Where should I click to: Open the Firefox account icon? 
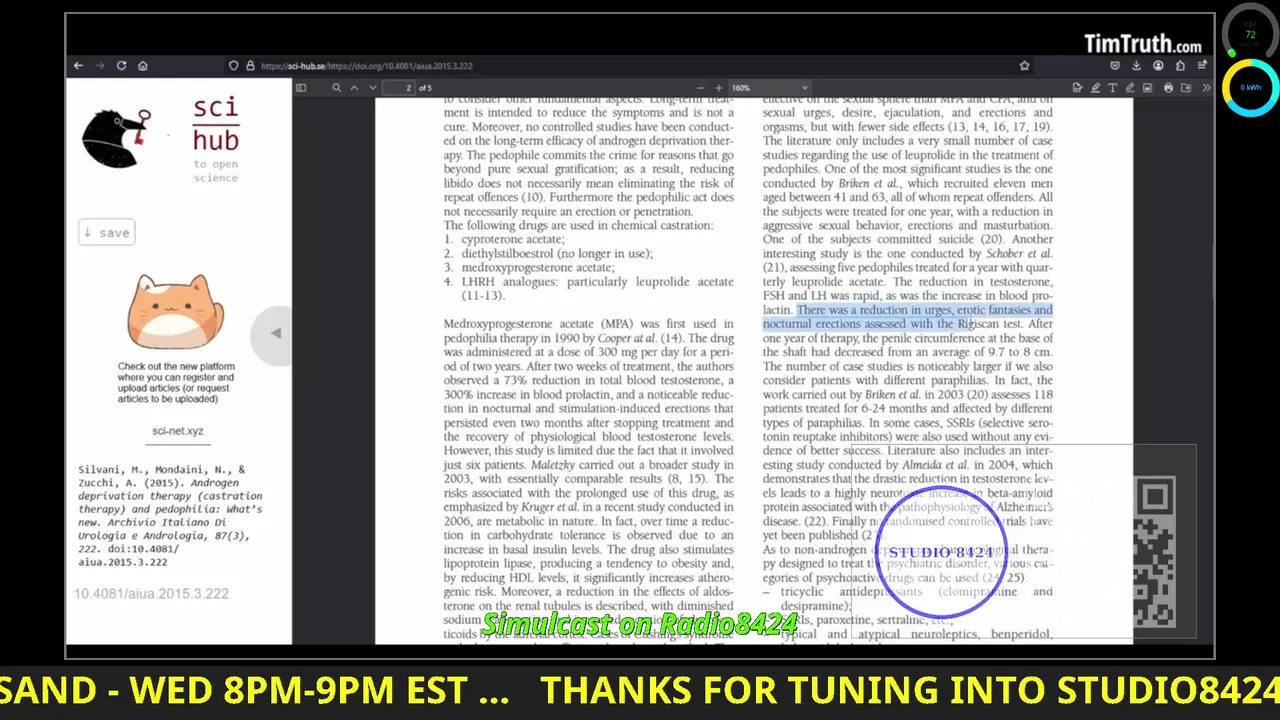click(1158, 66)
